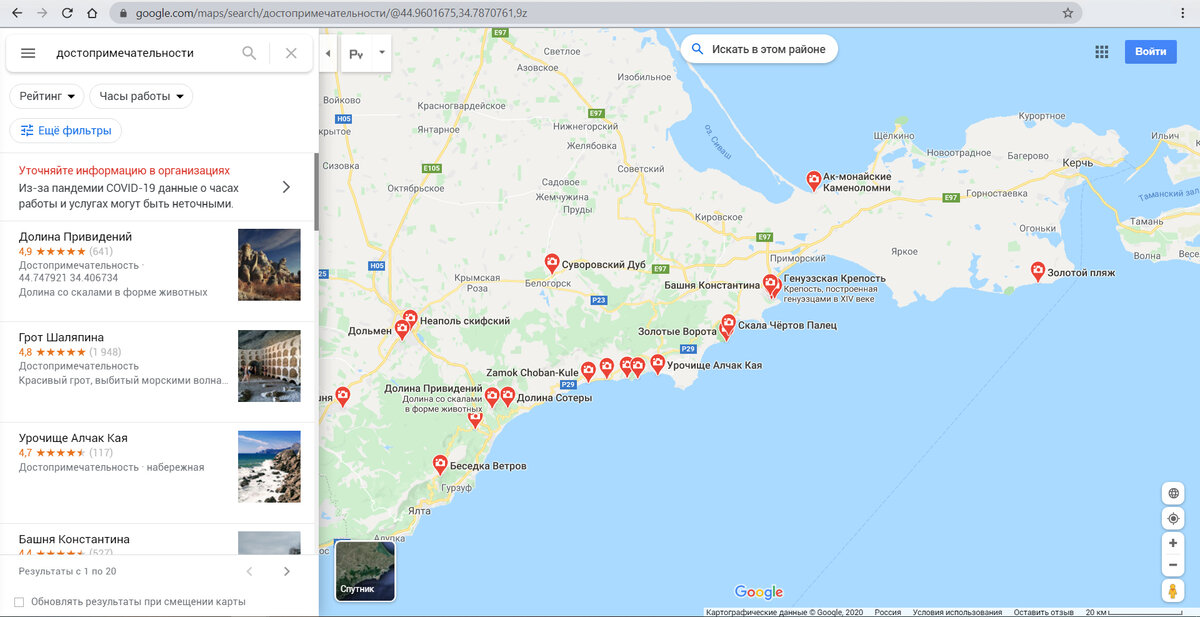The width and height of the screenshot is (1200, 617).
Task: Zoom in with the plus icon
Action: pos(1172,542)
